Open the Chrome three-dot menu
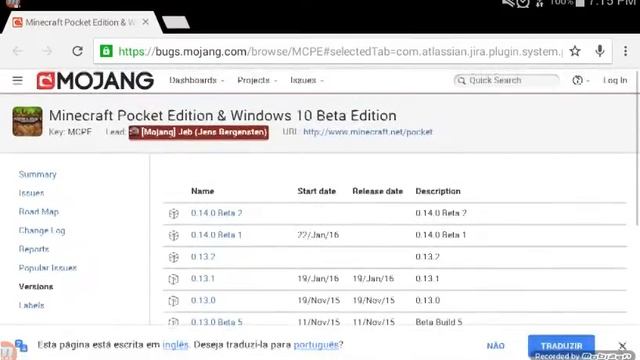This screenshot has width=640, height=360. (x=625, y=51)
